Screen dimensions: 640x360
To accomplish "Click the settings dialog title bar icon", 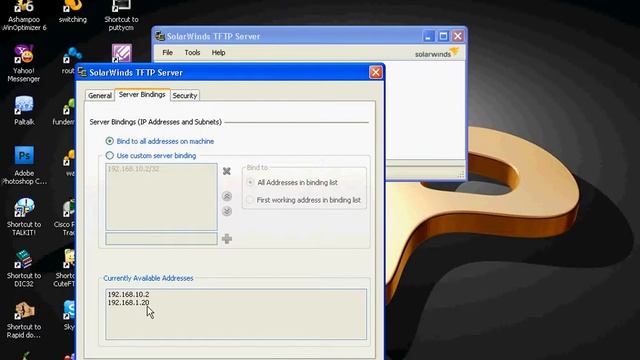I will click(x=82, y=72).
